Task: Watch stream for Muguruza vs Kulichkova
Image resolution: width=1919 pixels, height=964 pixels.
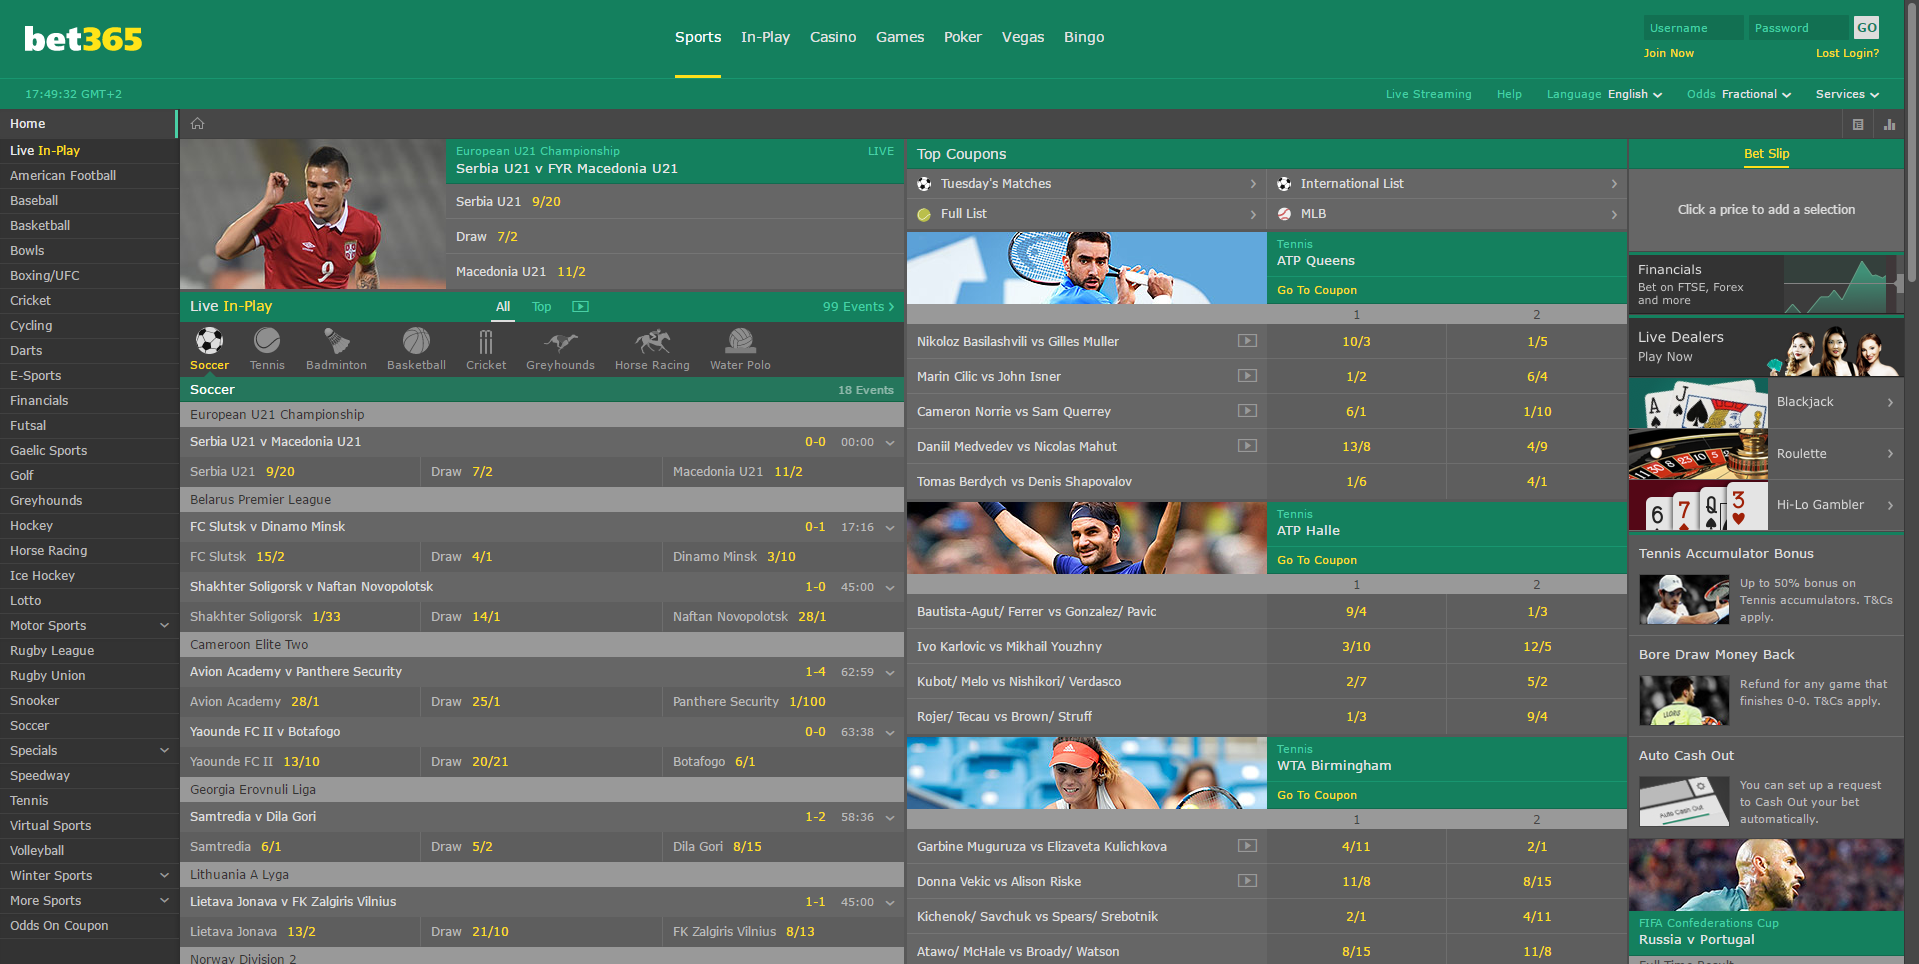Action: [x=1247, y=846]
